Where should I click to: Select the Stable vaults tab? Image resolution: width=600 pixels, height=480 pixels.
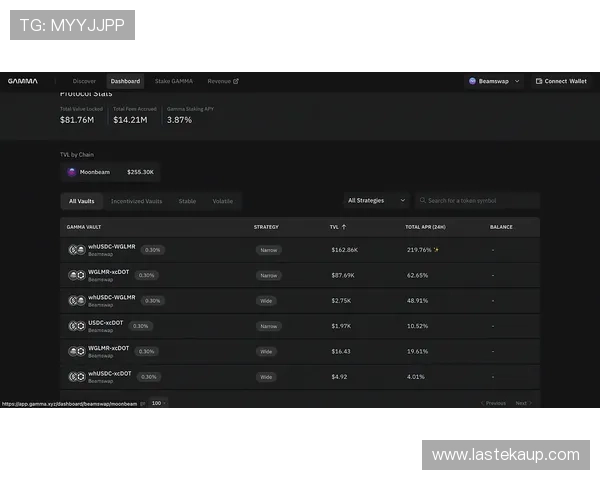187,201
